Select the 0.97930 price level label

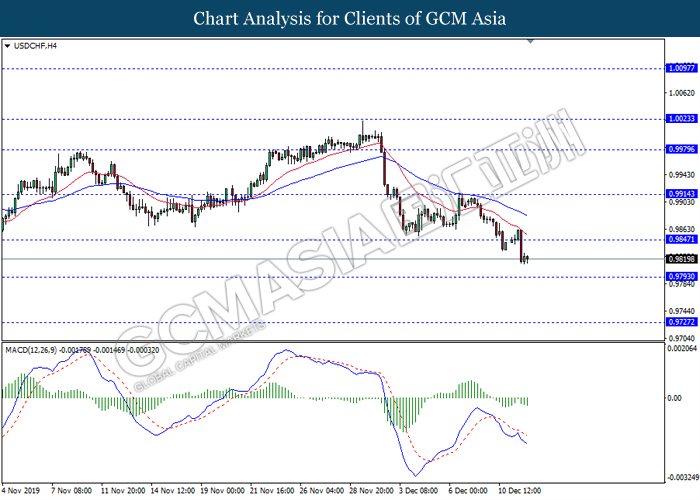[x=681, y=277]
